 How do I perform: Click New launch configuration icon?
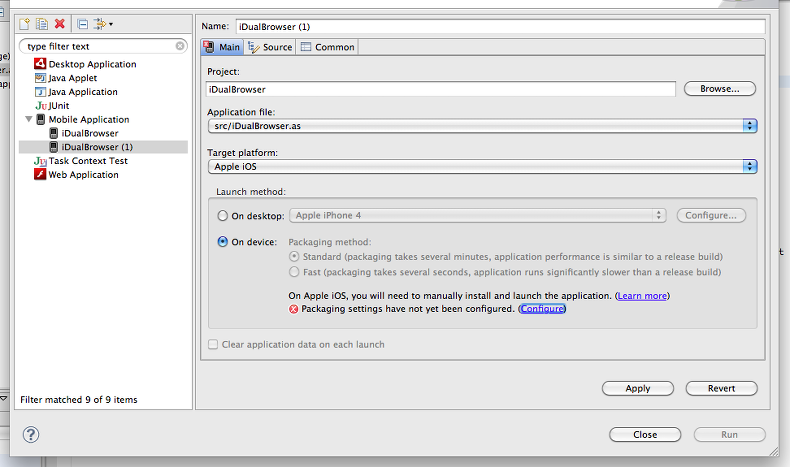pos(24,24)
